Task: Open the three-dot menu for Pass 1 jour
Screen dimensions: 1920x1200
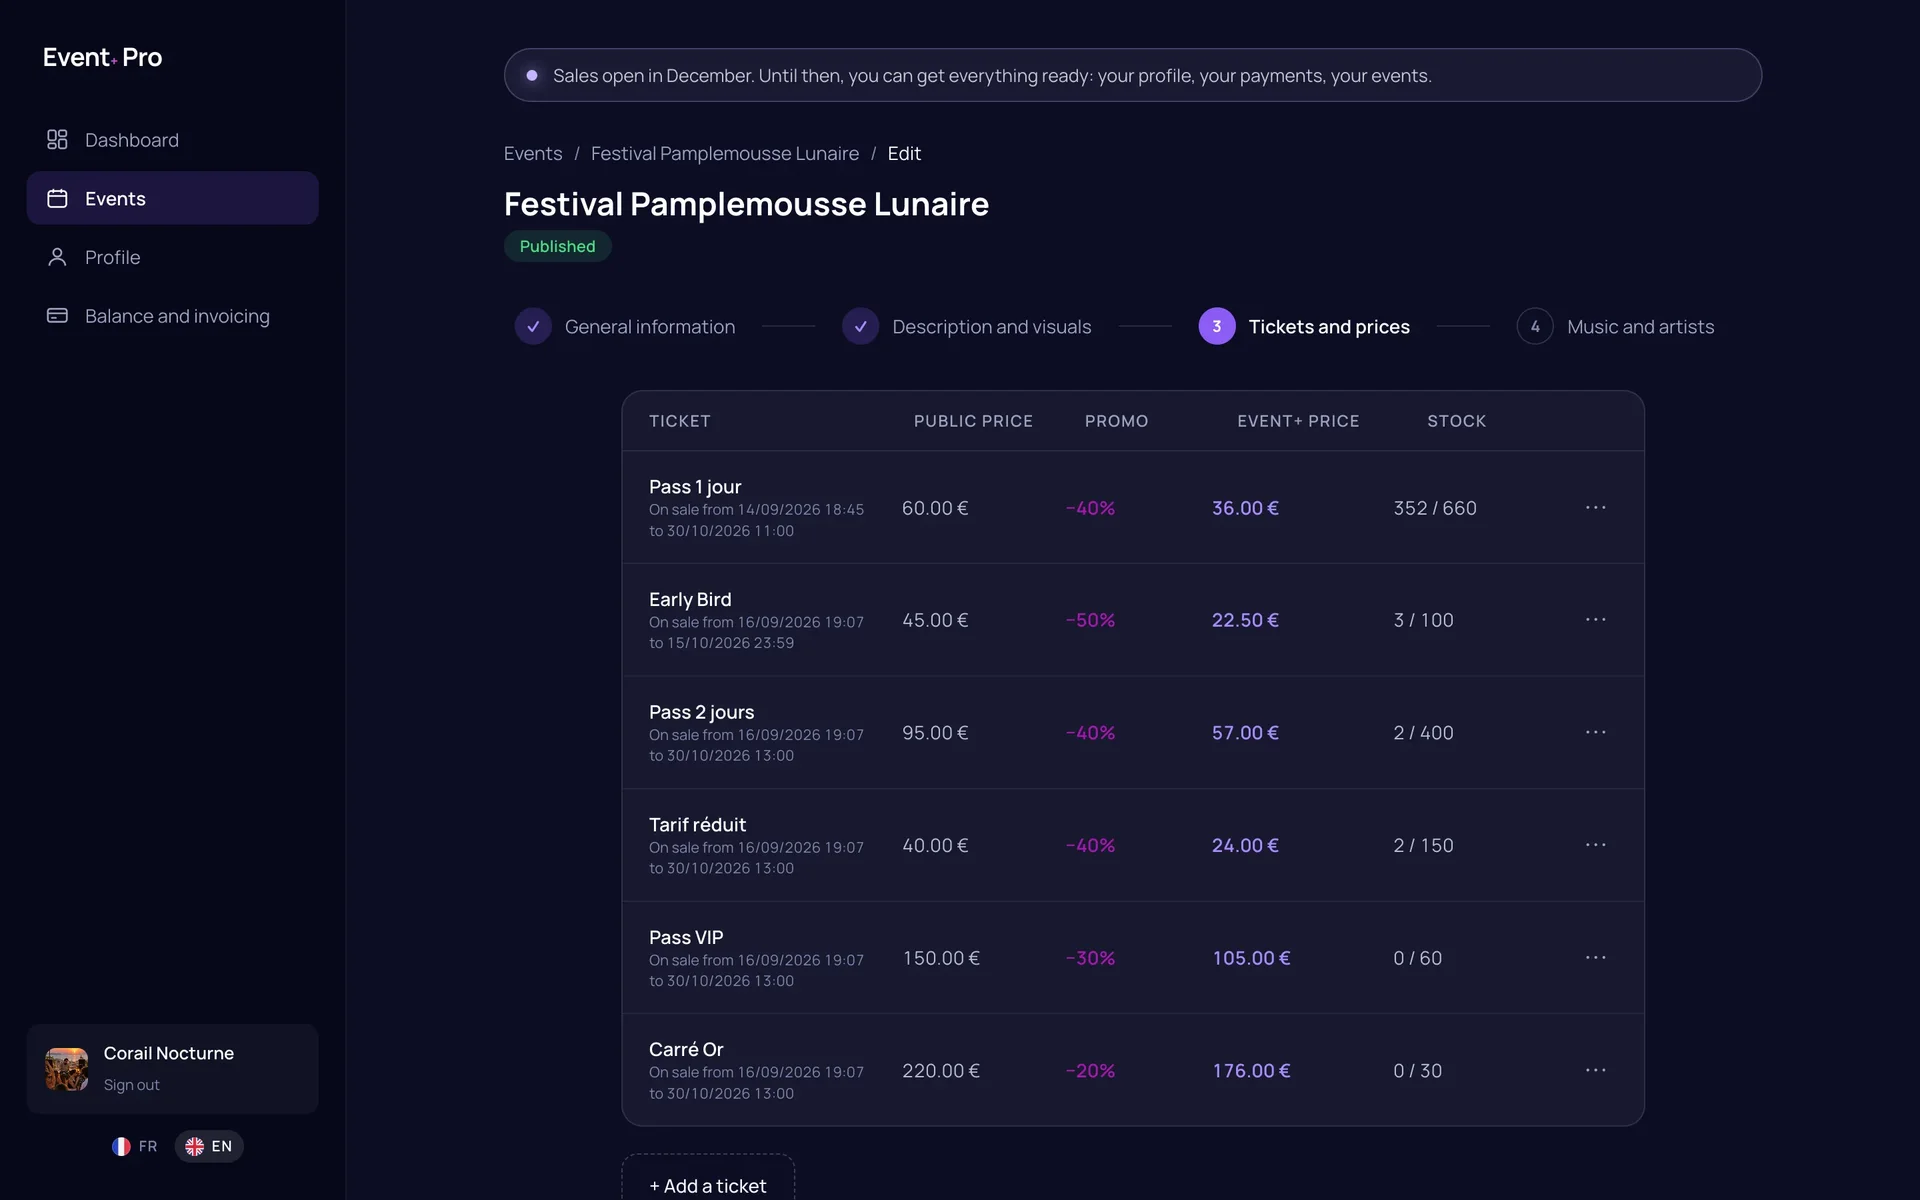Action: tap(1595, 508)
